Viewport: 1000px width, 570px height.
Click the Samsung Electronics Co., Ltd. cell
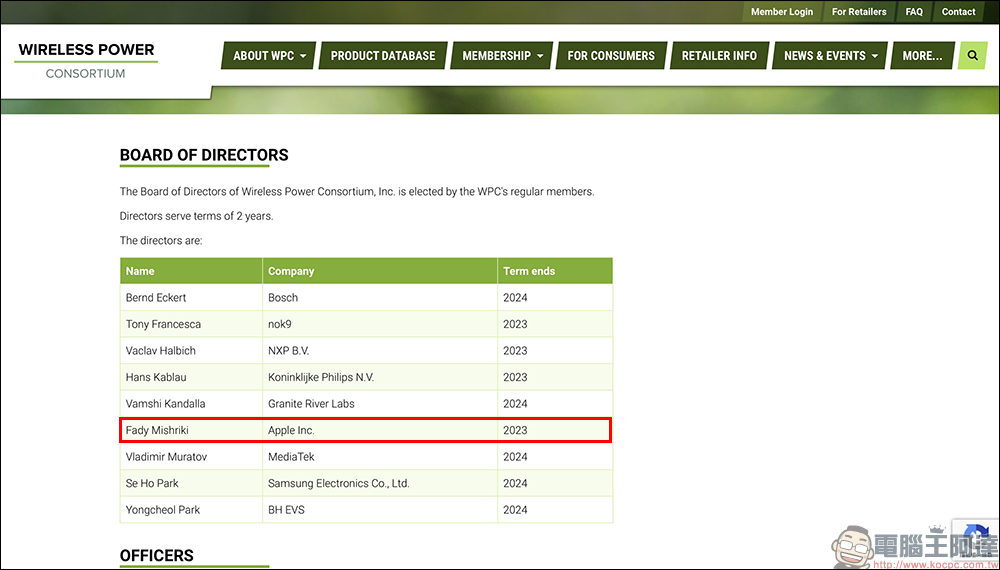coord(380,483)
